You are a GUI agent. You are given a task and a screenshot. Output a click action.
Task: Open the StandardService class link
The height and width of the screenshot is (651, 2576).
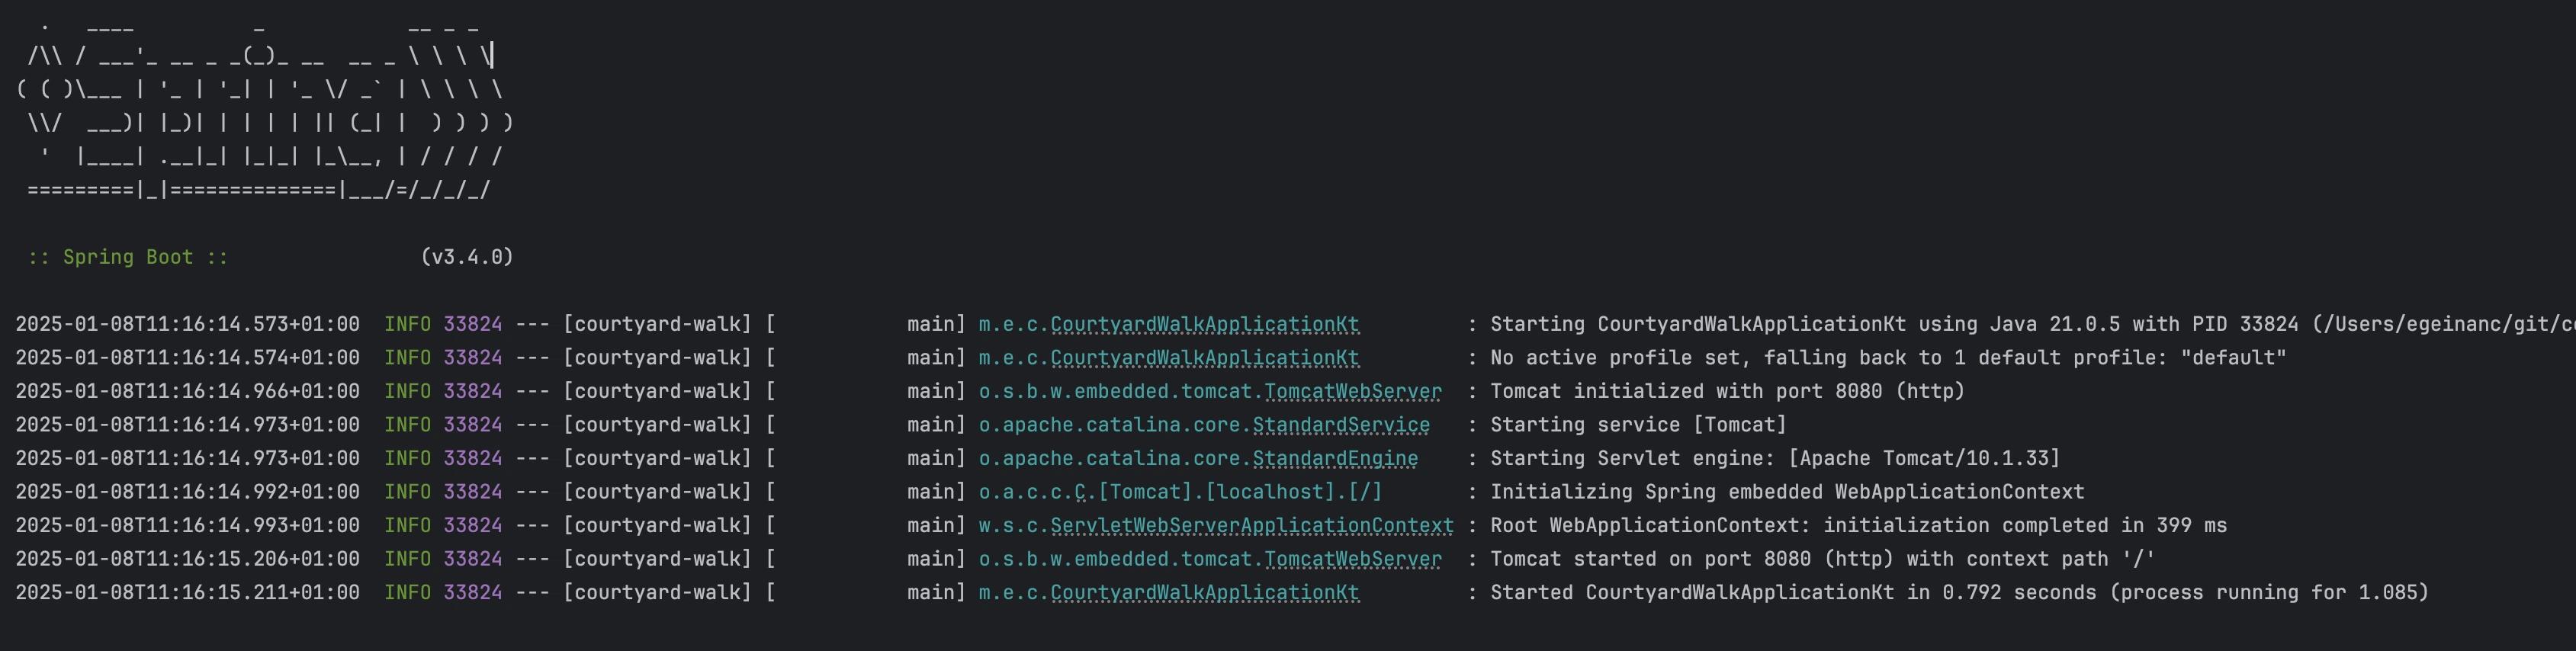1340,425
